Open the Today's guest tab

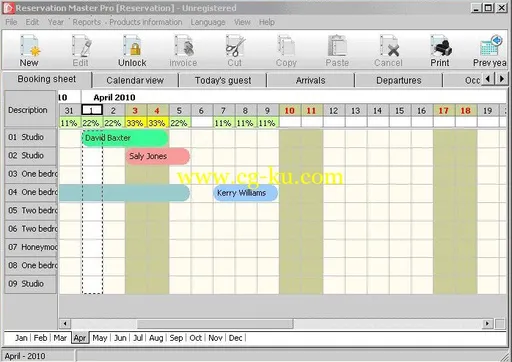223,80
